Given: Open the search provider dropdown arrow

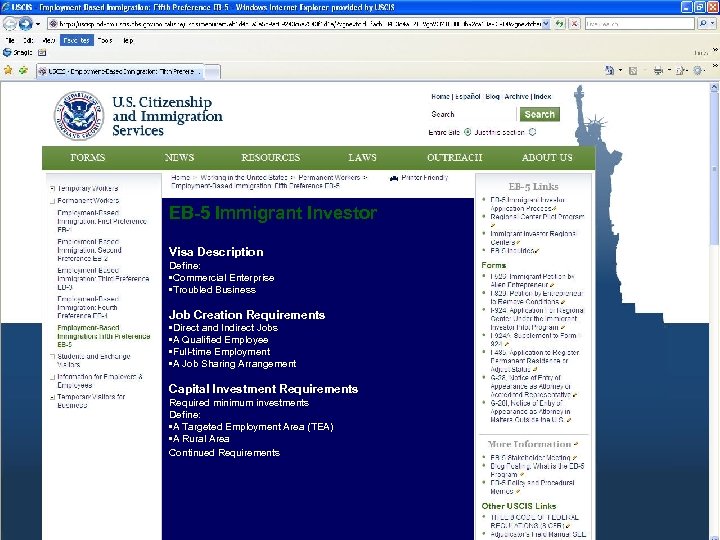Looking at the screenshot, I should click(x=713, y=23).
